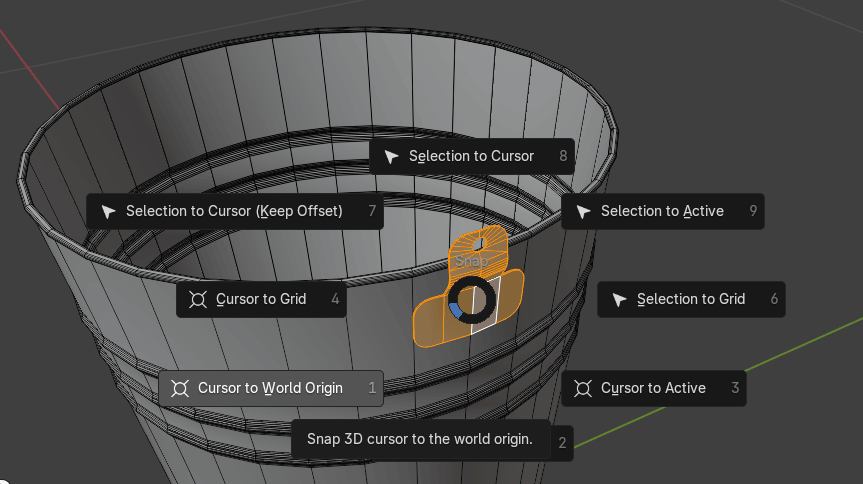
Task: Activate Cursor to World Origin option
Action: coord(270,388)
